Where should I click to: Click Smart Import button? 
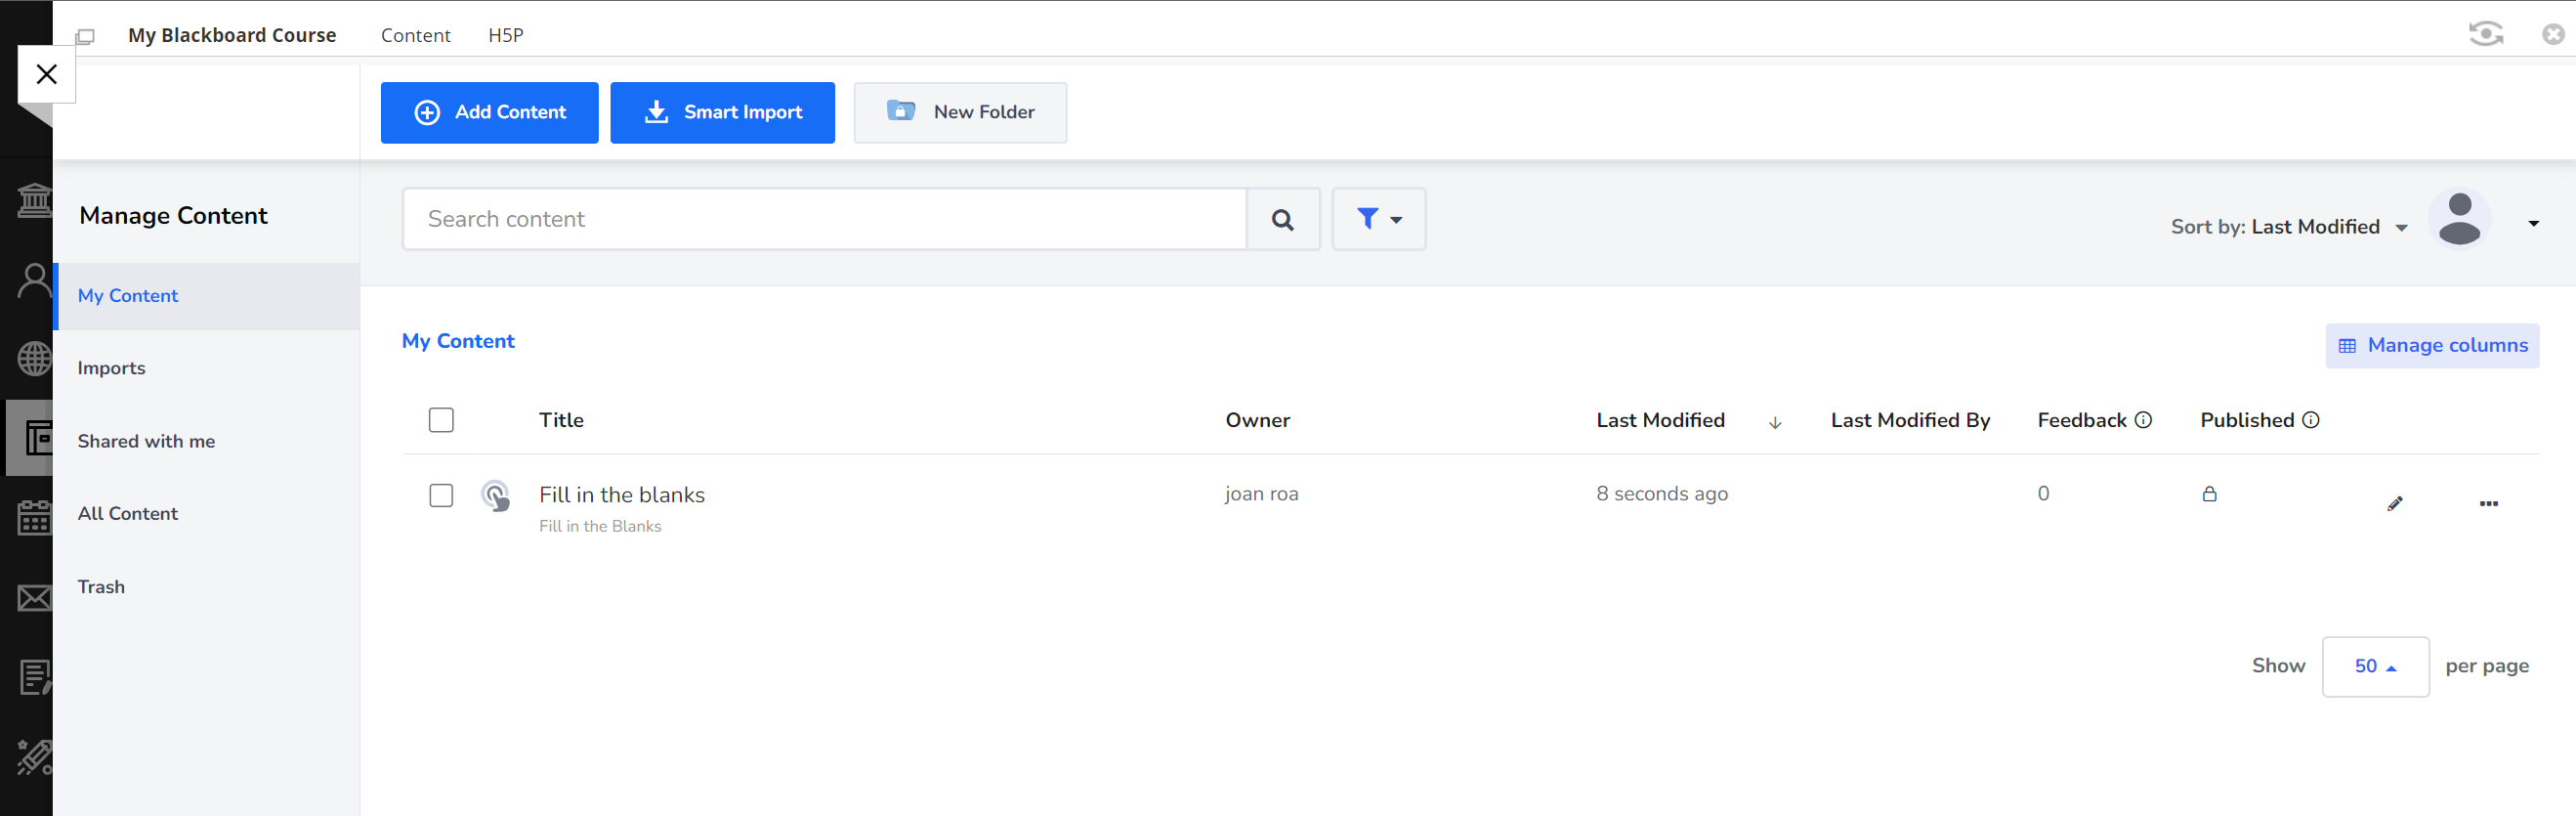[722, 112]
